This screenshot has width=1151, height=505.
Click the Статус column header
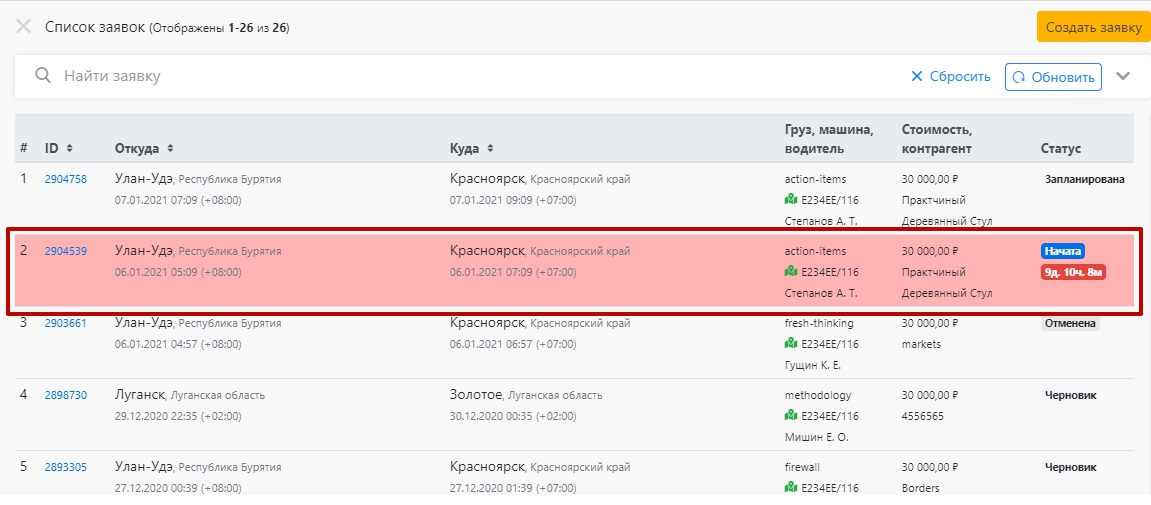tap(1061, 148)
